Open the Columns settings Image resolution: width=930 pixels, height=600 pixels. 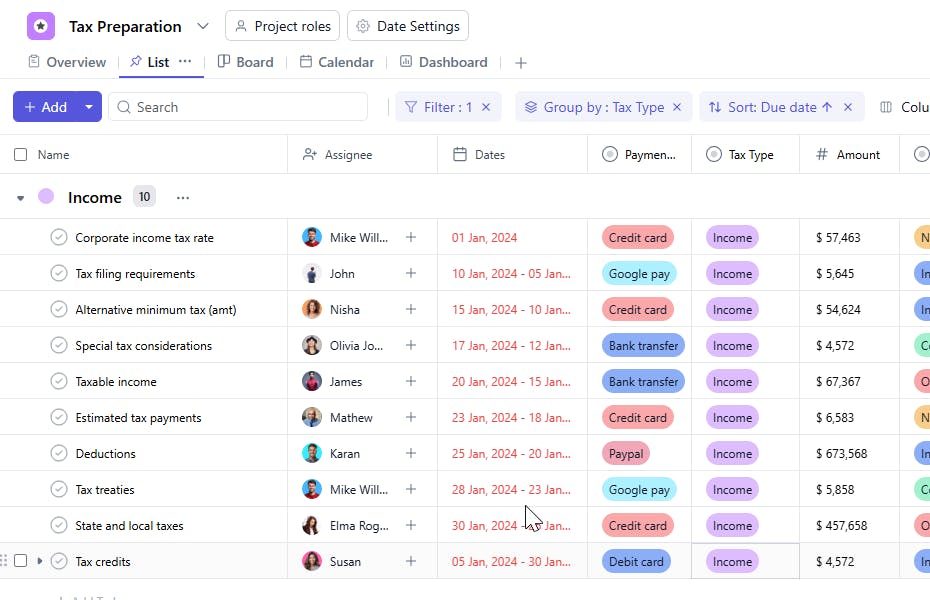[904, 107]
